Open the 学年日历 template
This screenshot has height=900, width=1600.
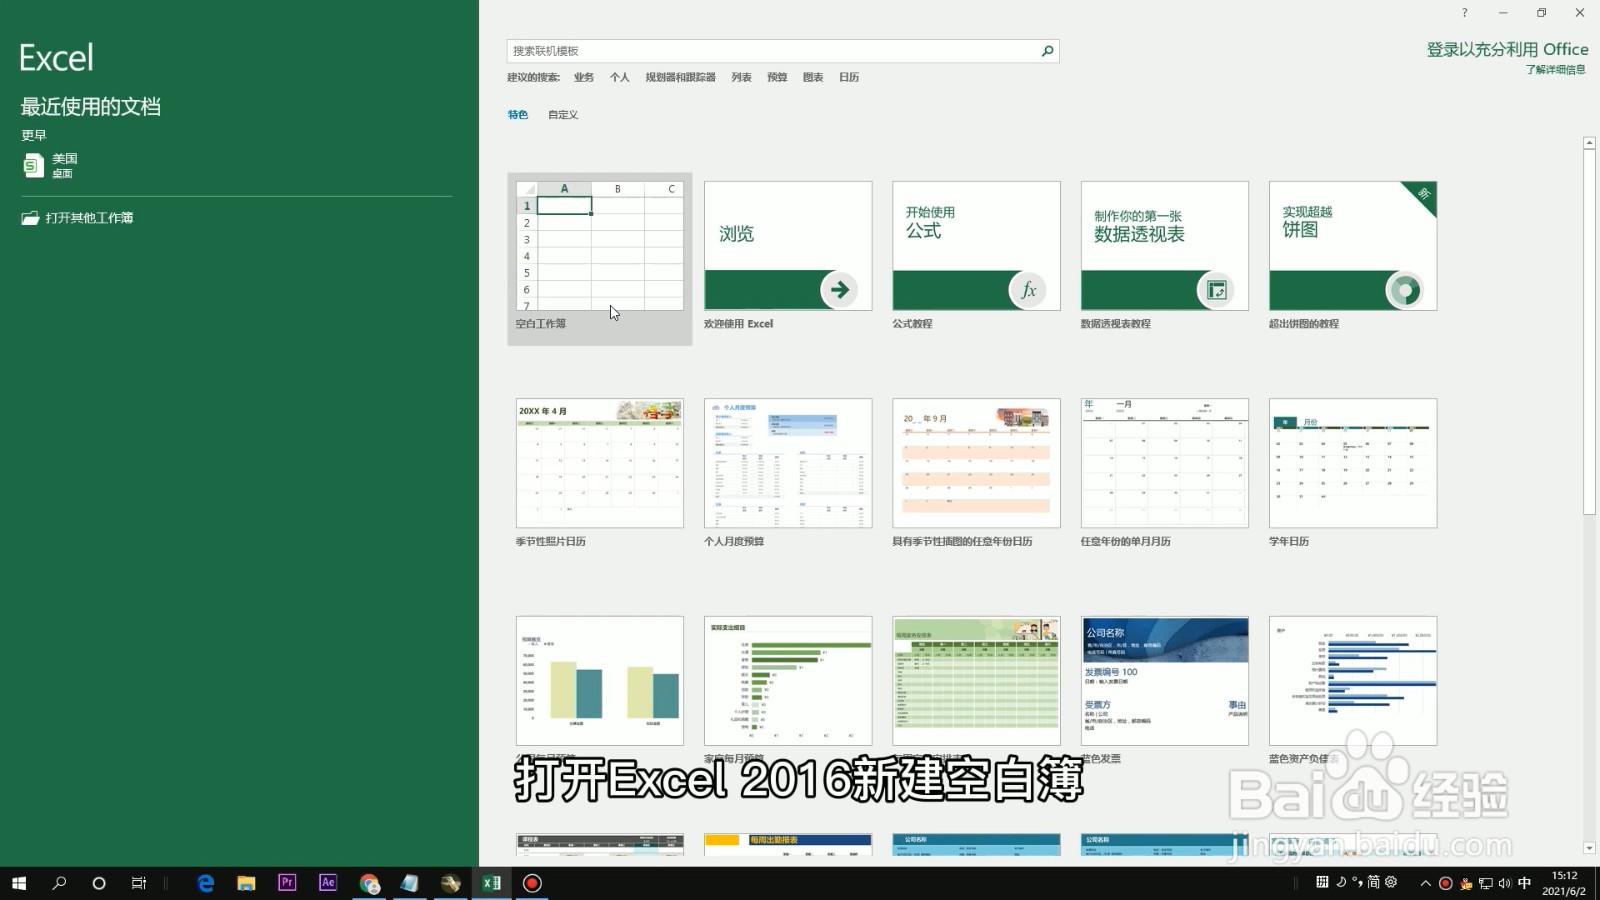pyautogui.click(x=1353, y=472)
